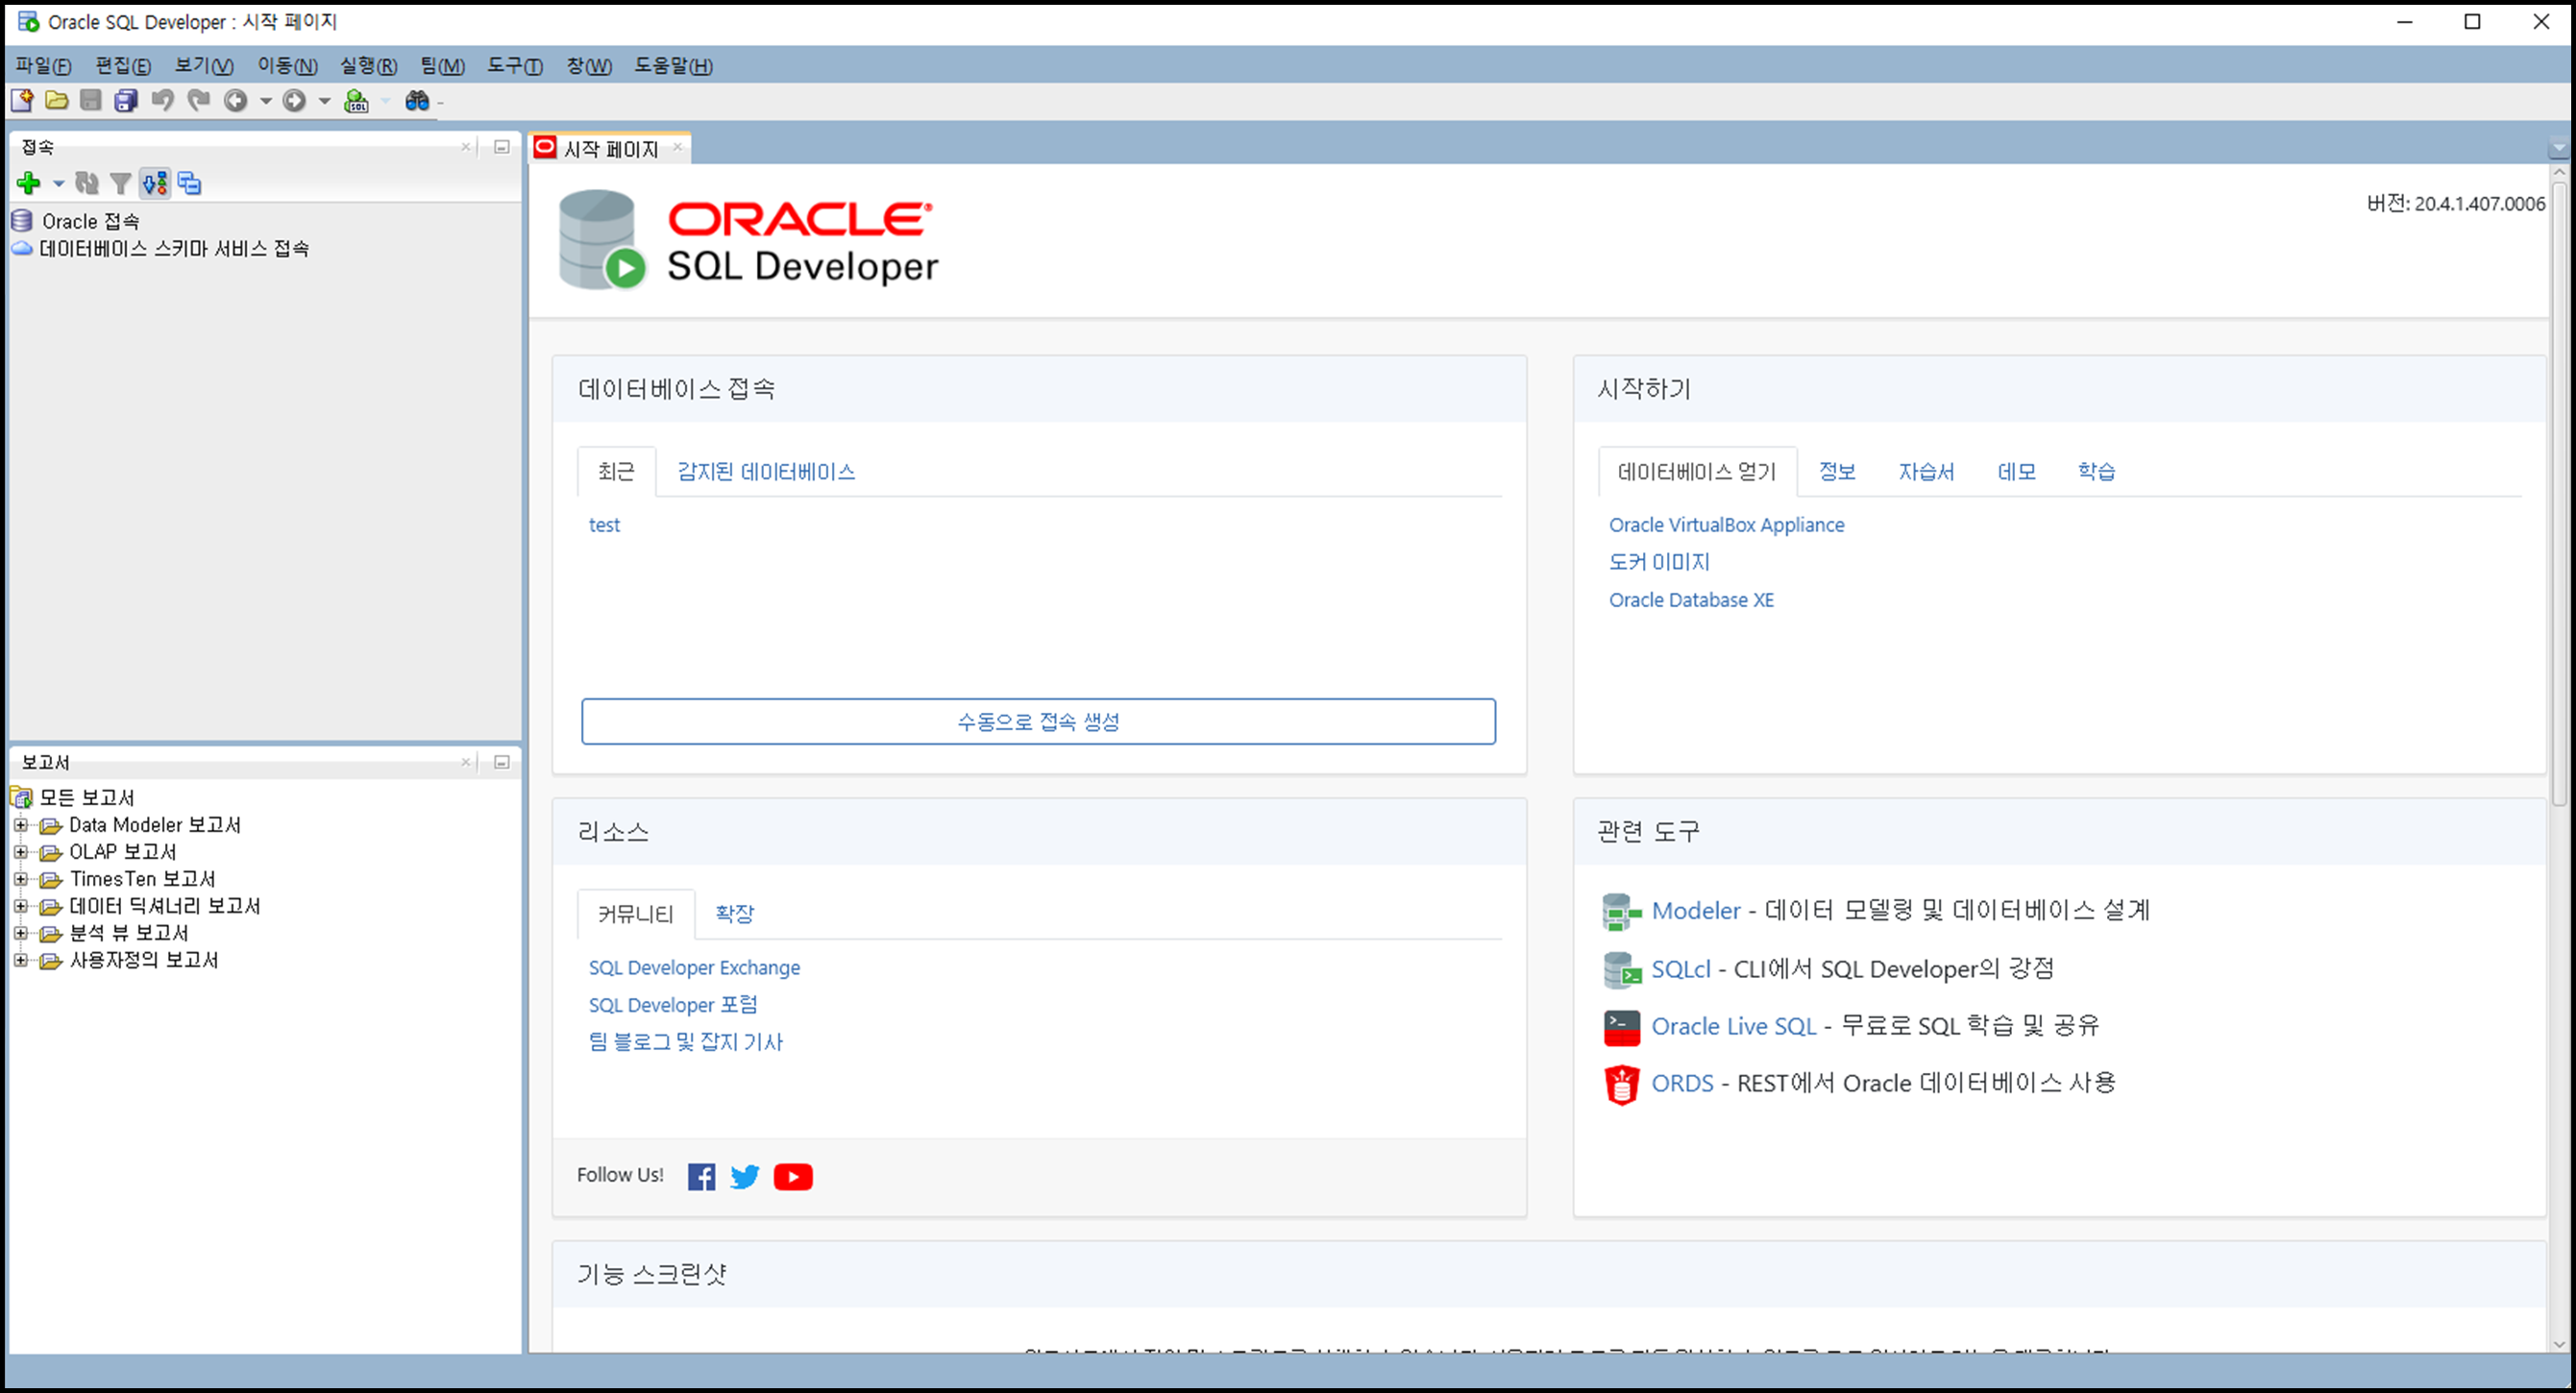Click the connections filter funnel icon
The image size is (2576, 1393).
pos(121,183)
